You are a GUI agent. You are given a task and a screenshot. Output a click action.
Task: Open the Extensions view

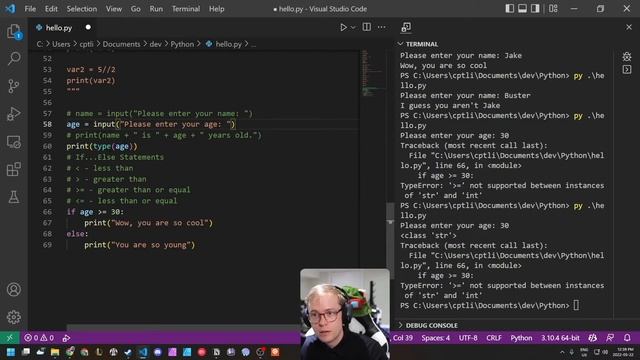tap(13, 169)
